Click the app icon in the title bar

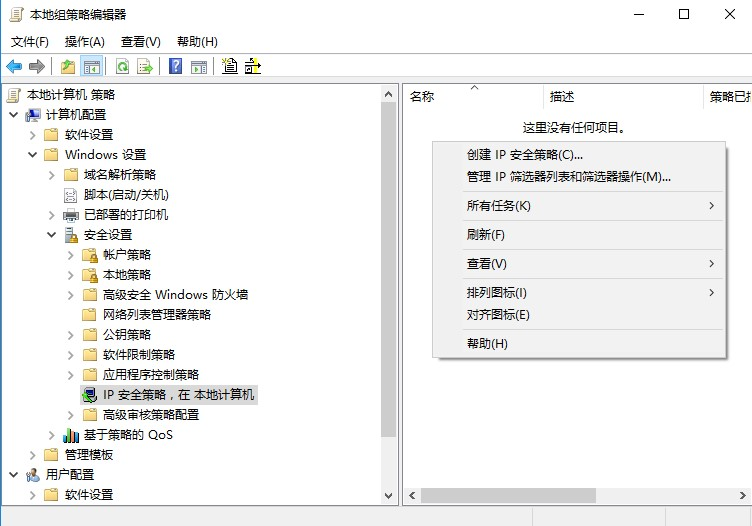(16, 15)
